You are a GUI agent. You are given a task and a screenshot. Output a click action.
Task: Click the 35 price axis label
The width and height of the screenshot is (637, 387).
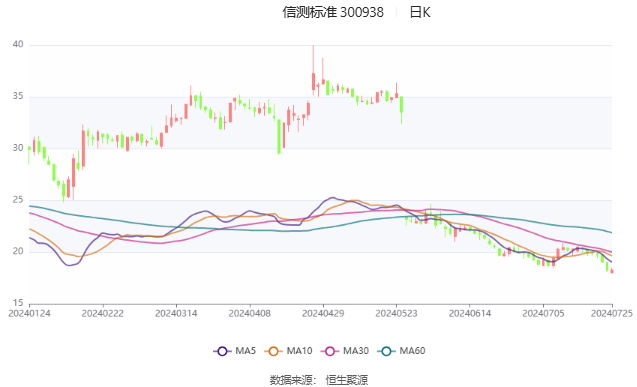(18, 96)
